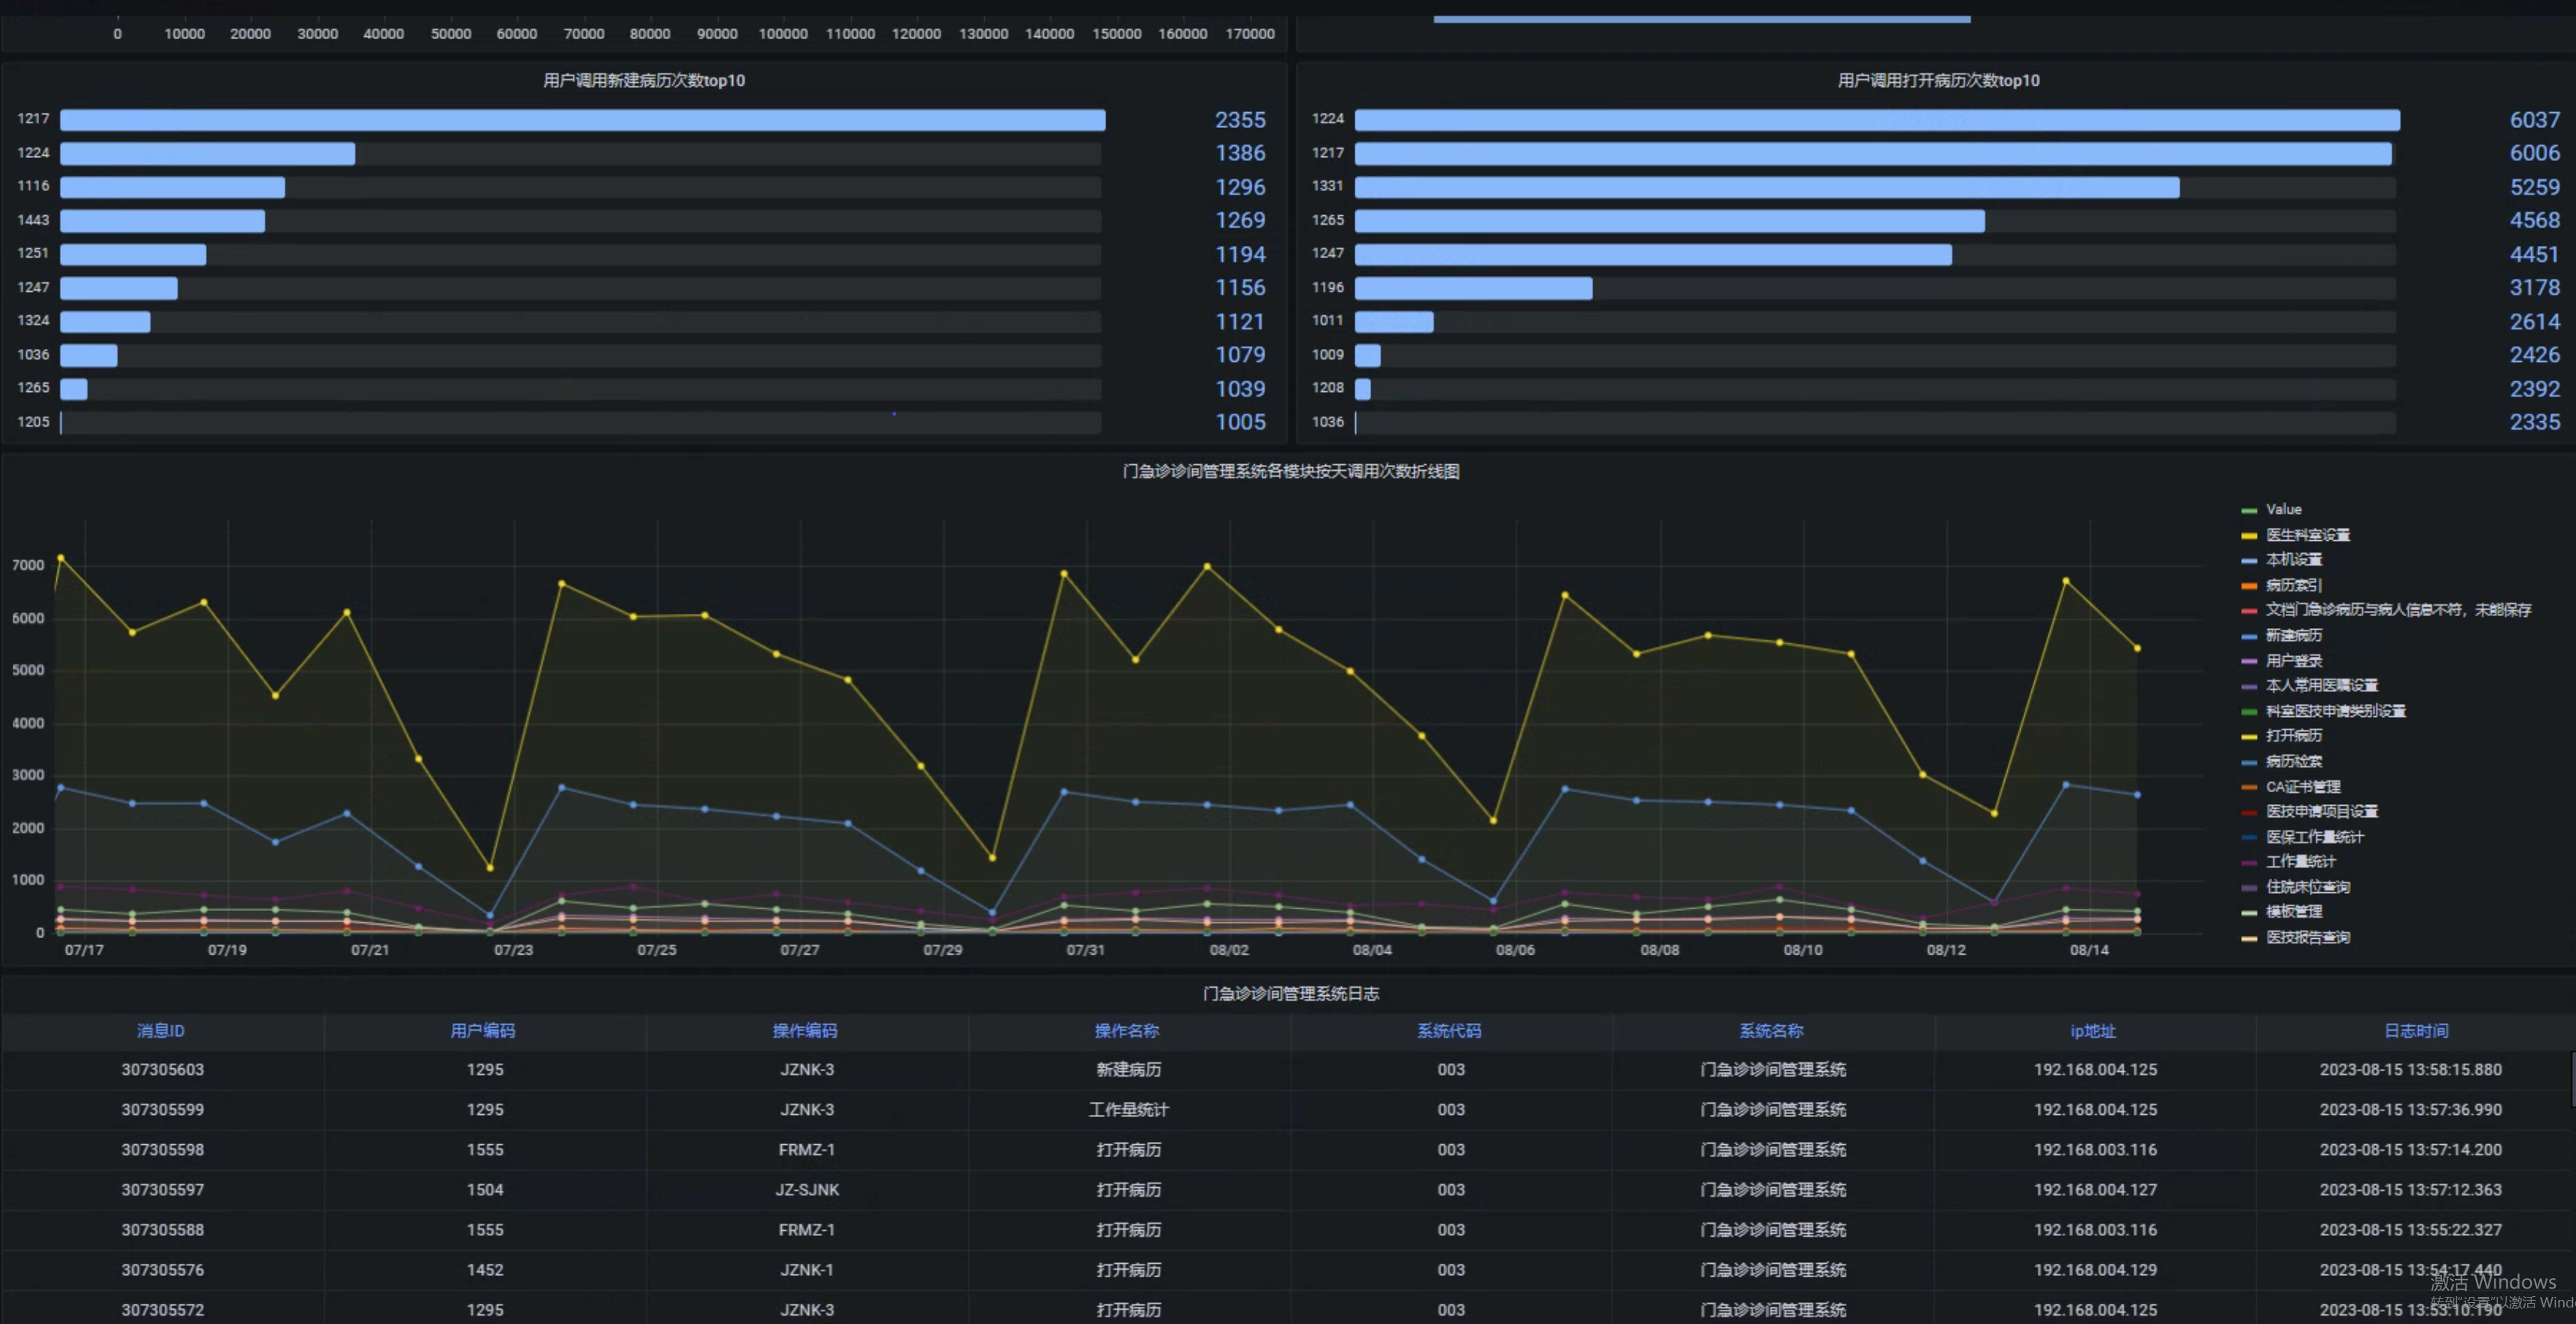The height and width of the screenshot is (1324, 2576).
Task: Click operation code JZNK-1 in the log table
Action: tap(807, 1270)
